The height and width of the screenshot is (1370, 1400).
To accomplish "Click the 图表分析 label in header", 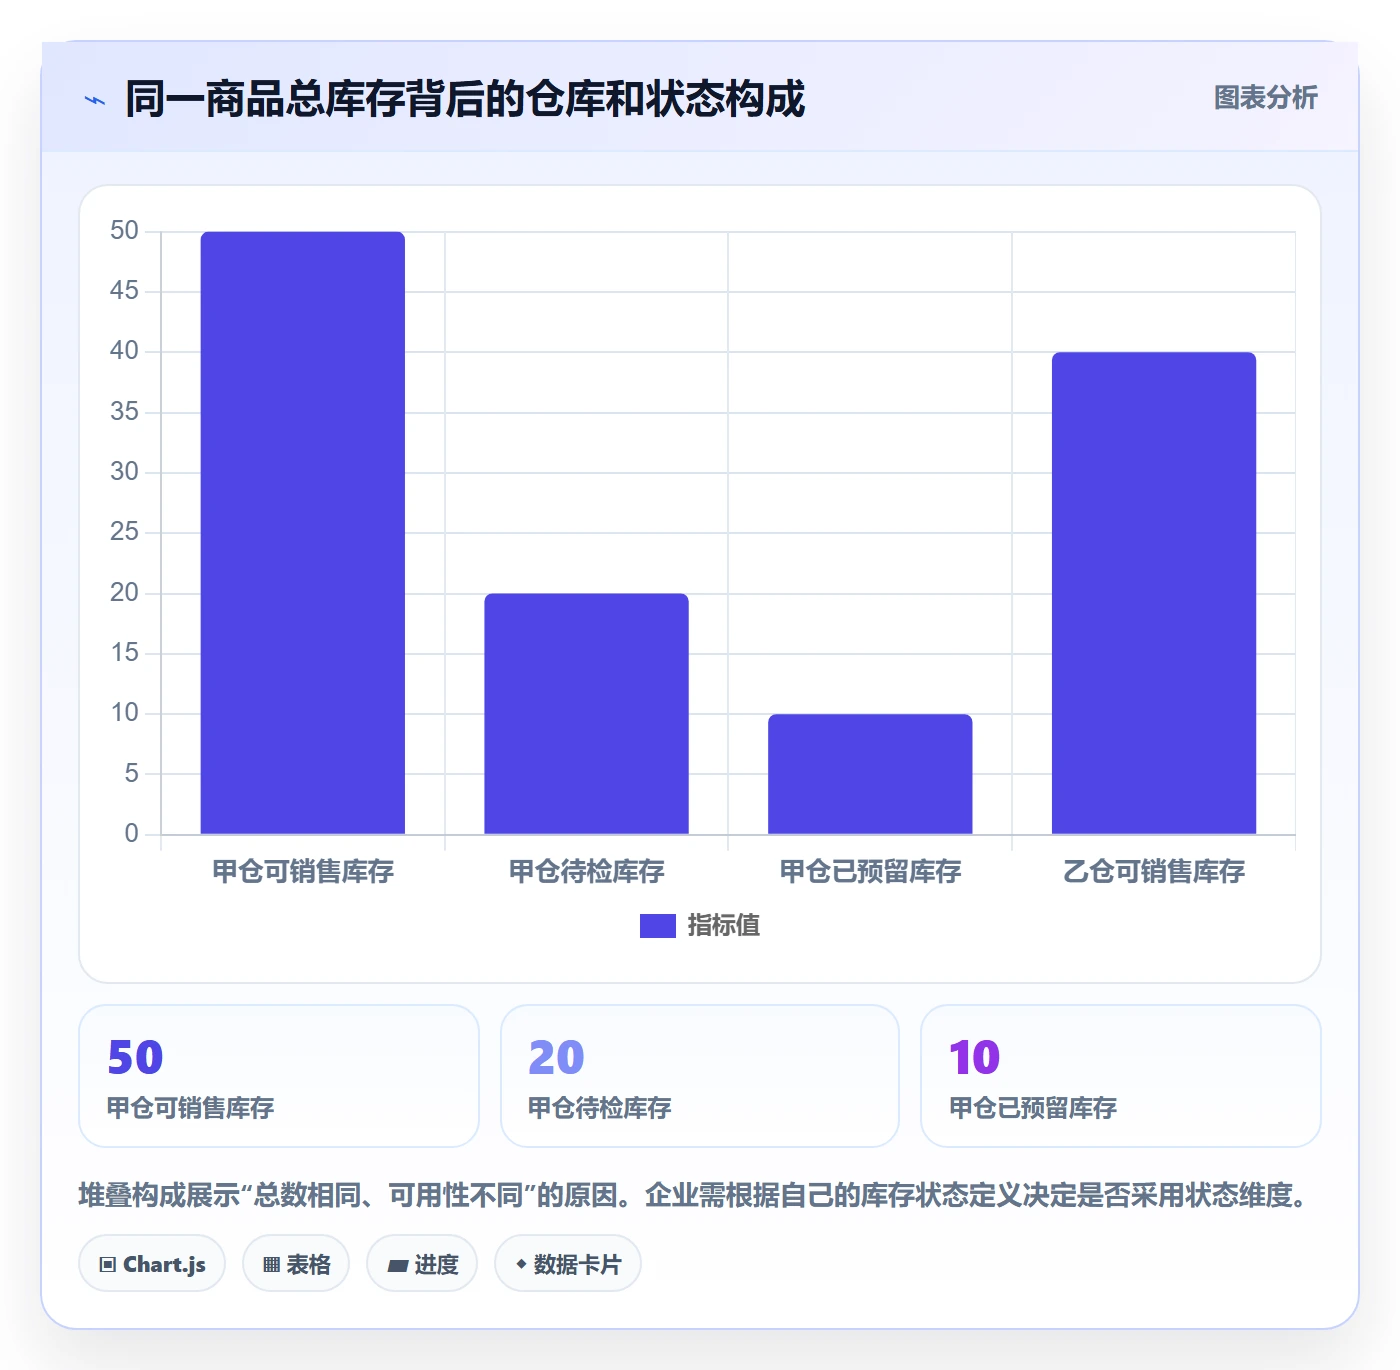I will [x=1265, y=98].
